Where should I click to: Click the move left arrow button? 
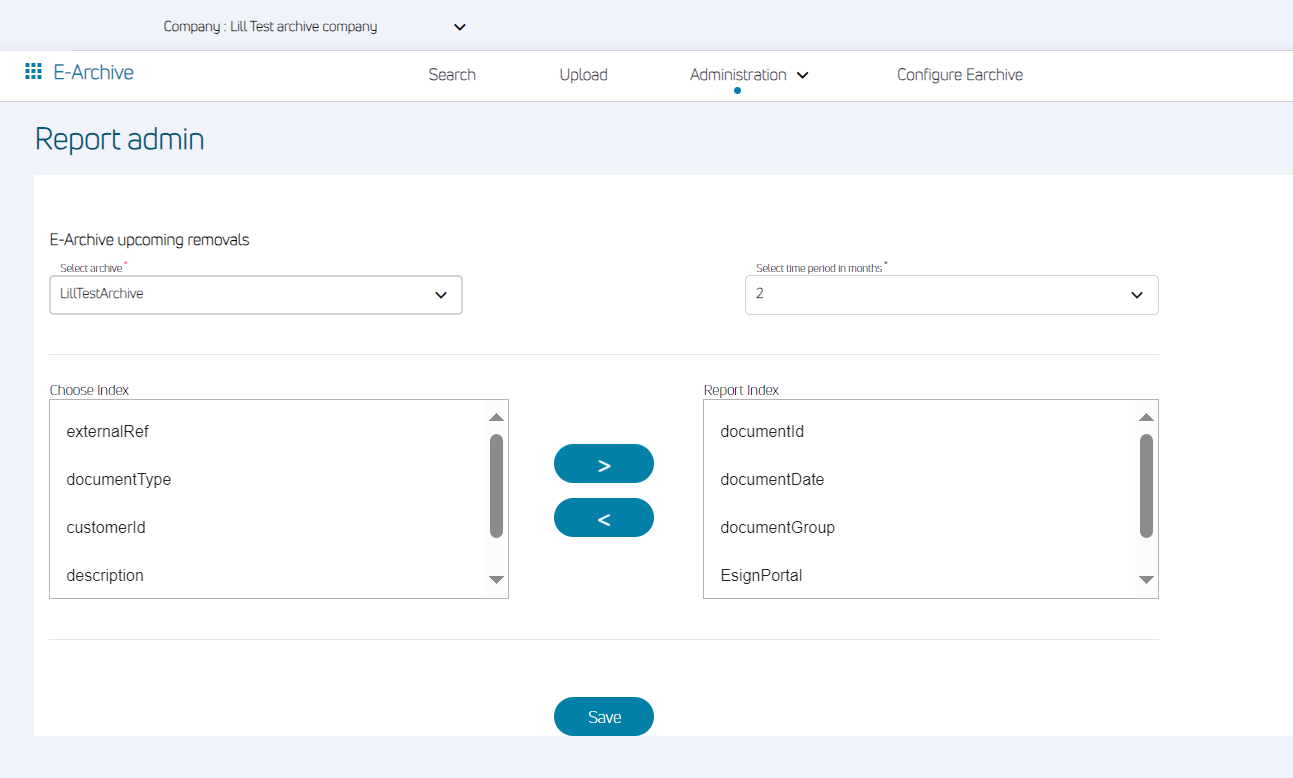(603, 518)
